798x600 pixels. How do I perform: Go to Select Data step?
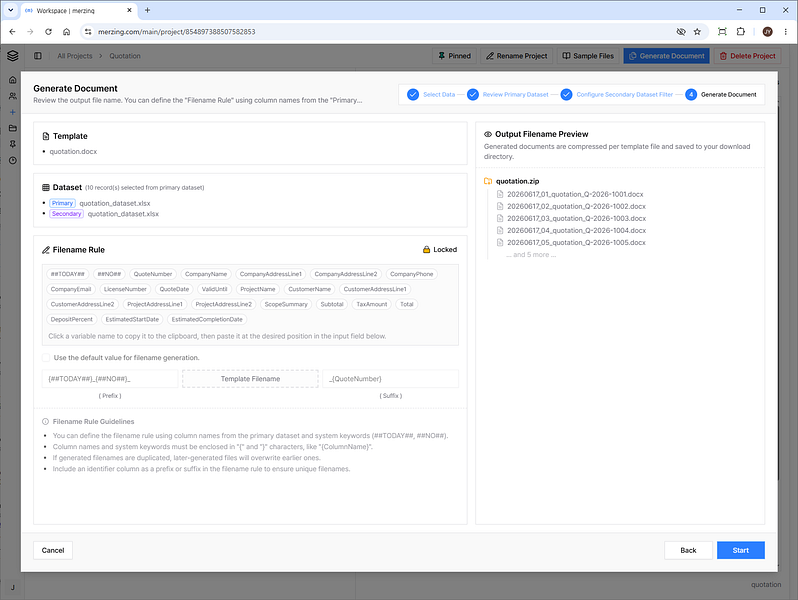click(x=431, y=95)
